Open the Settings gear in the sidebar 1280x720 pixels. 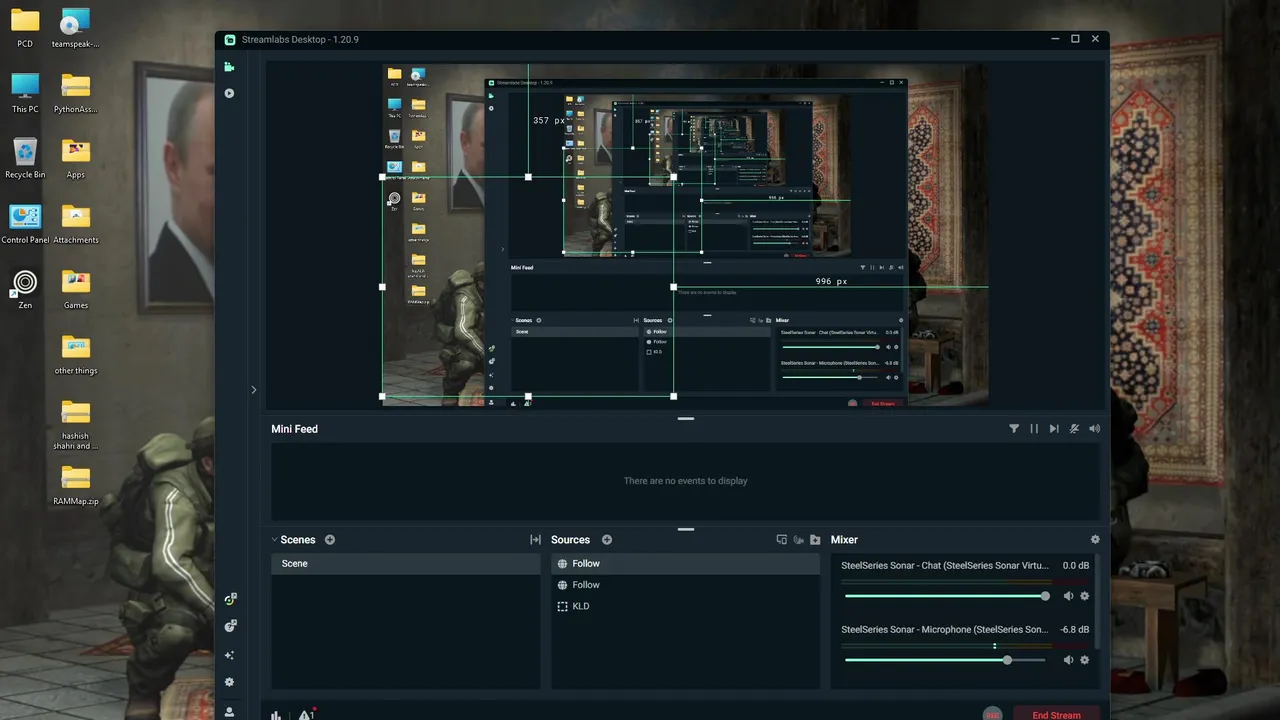(229, 682)
